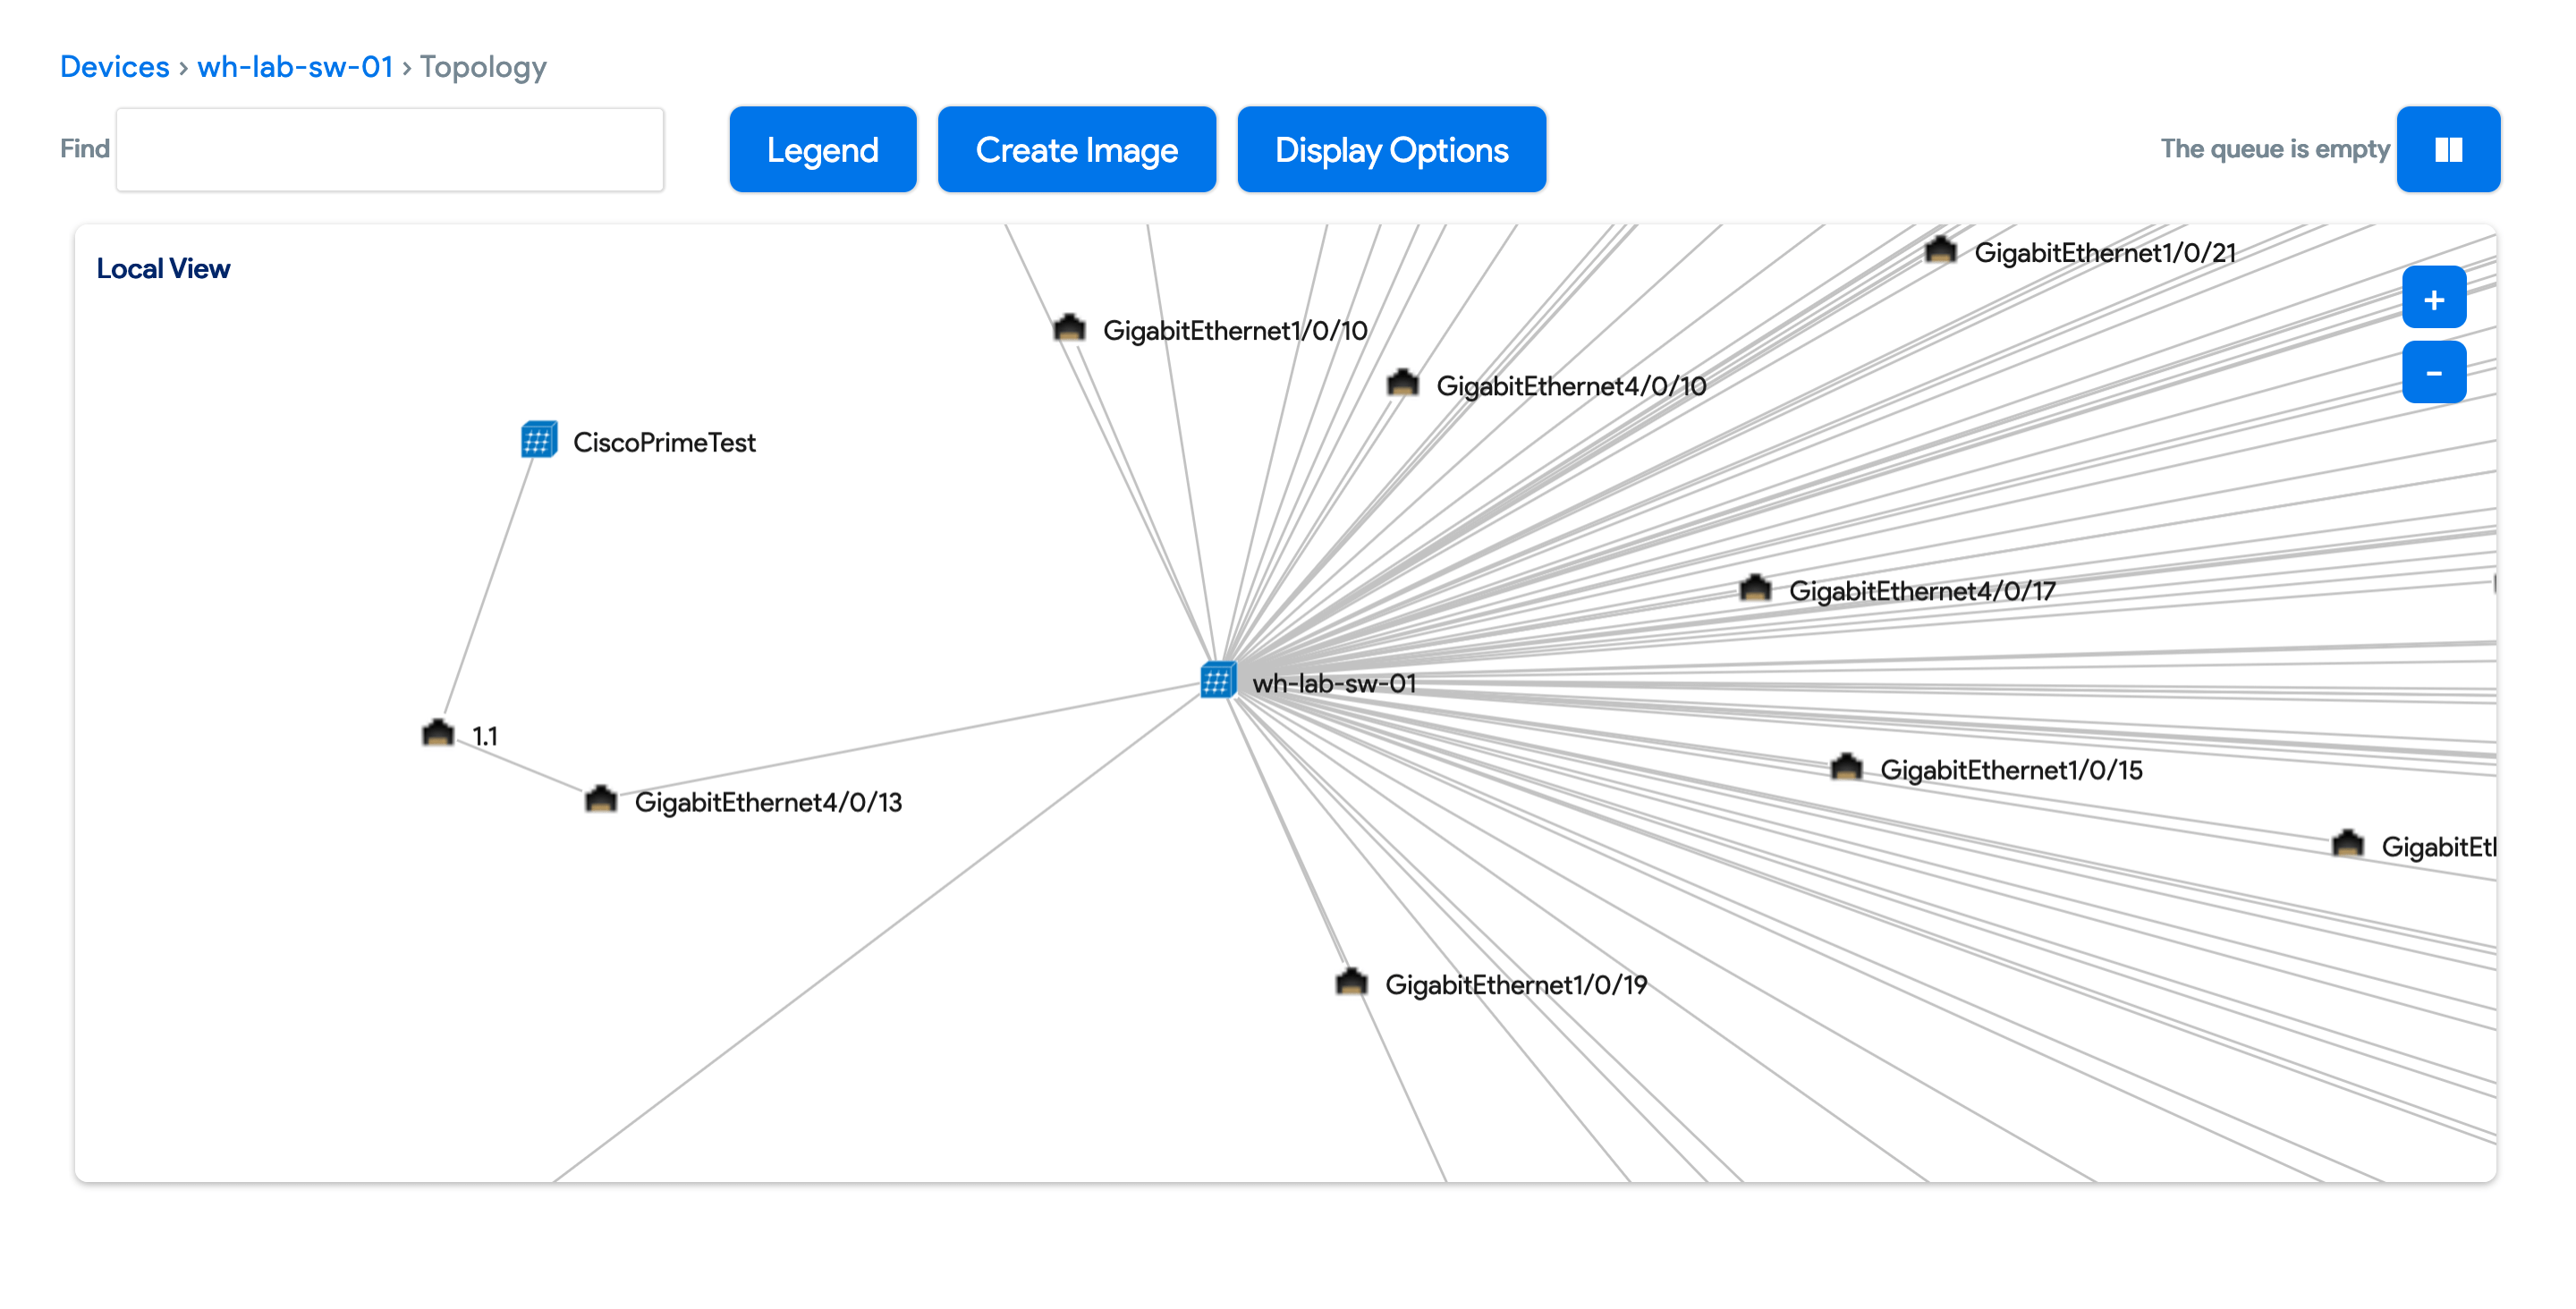Focus the Find search field

tap(389, 149)
